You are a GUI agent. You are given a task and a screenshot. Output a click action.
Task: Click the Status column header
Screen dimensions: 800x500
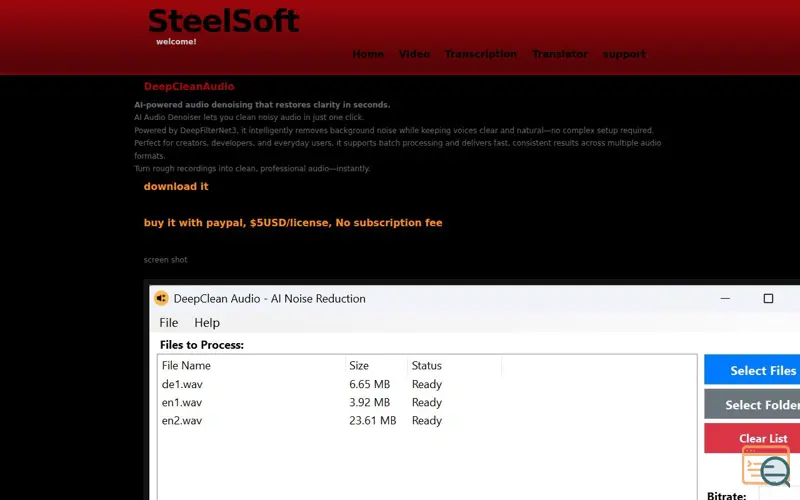pyautogui.click(x=454, y=366)
